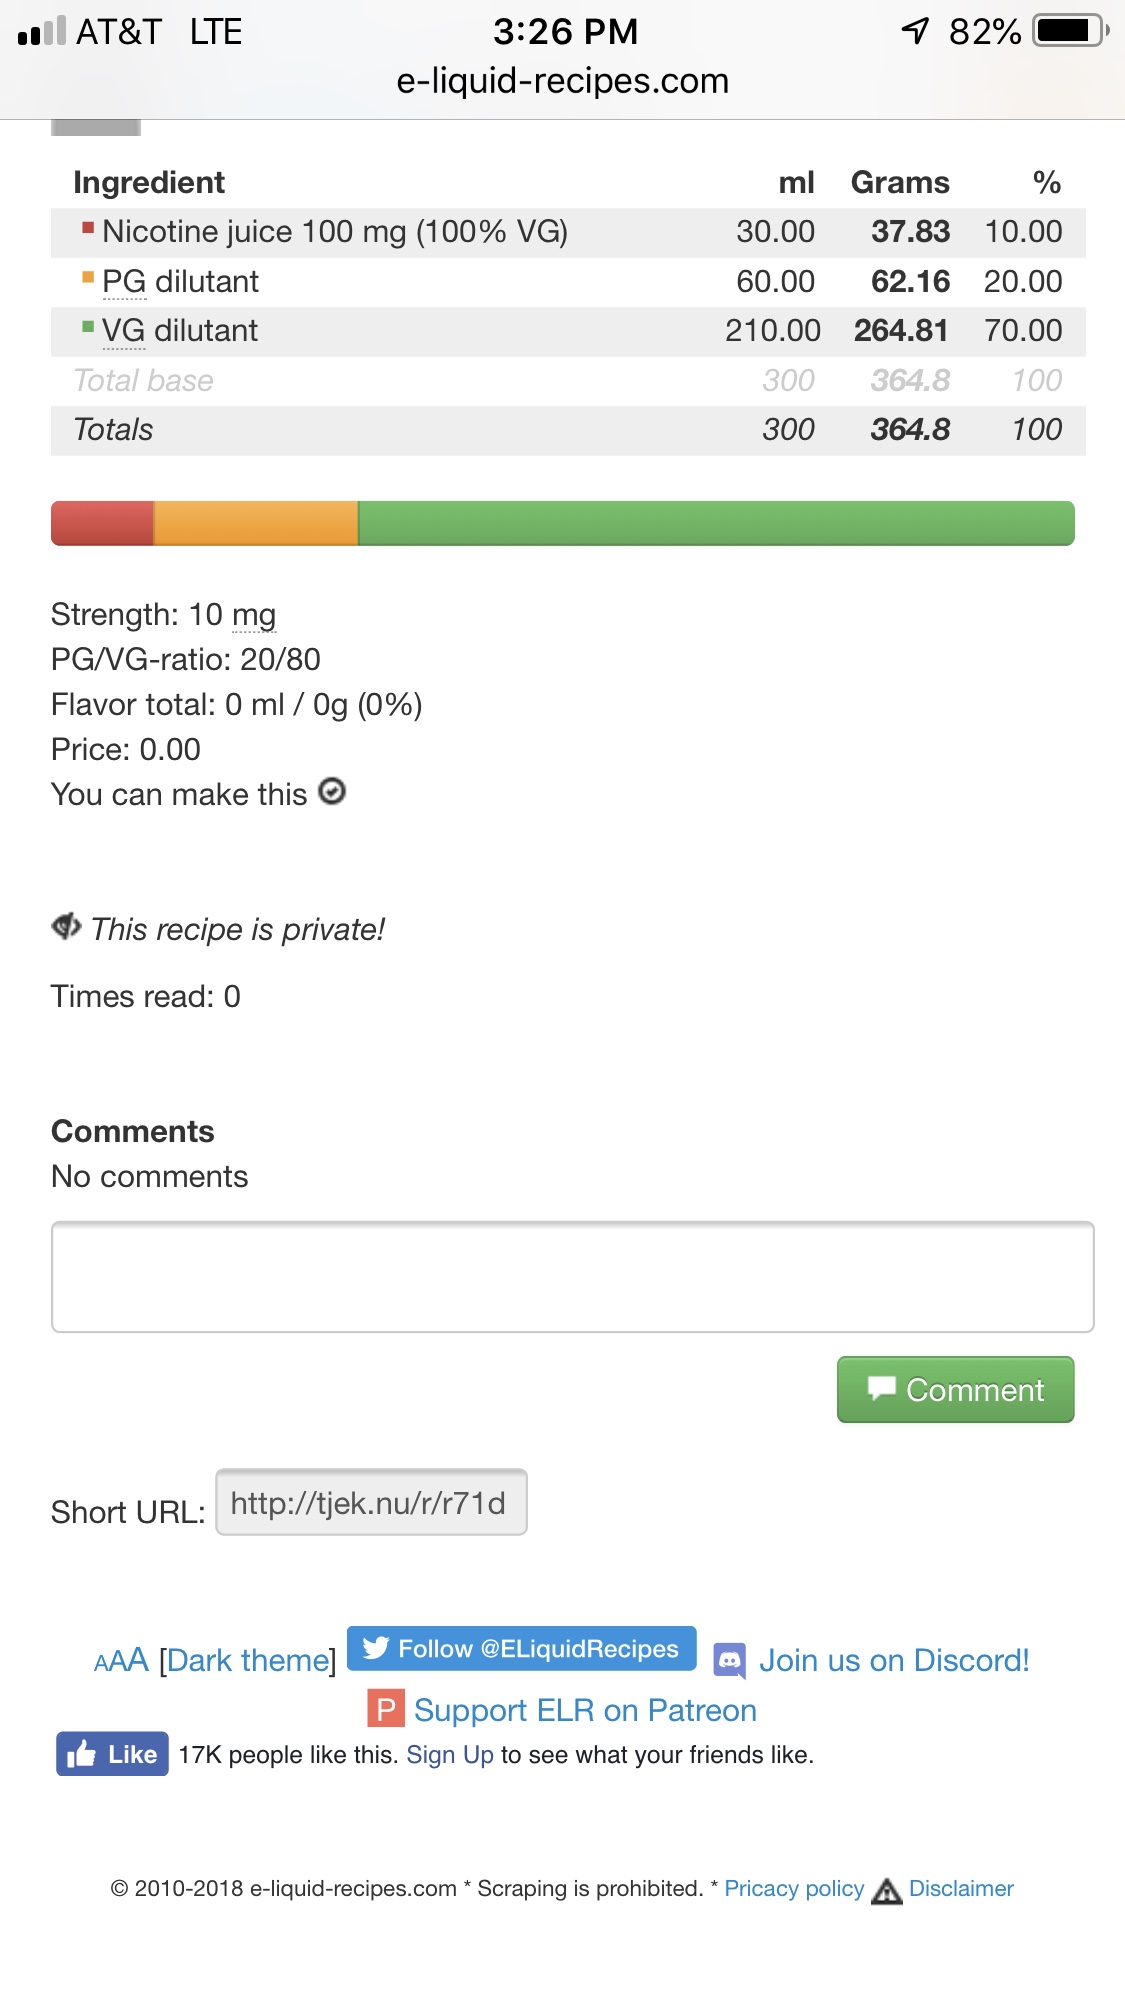This screenshot has height=2001, width=1125.
Task: Open the Join us on Discord link
Action: 893,1660
